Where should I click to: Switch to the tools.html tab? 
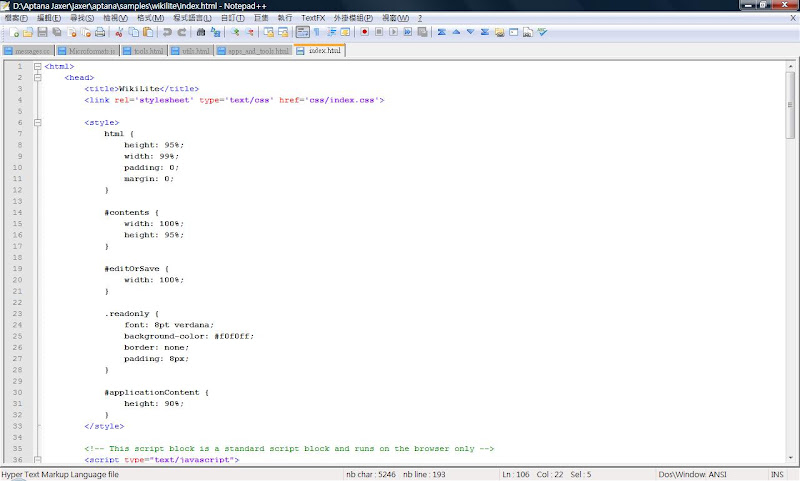tap(145, 50)
